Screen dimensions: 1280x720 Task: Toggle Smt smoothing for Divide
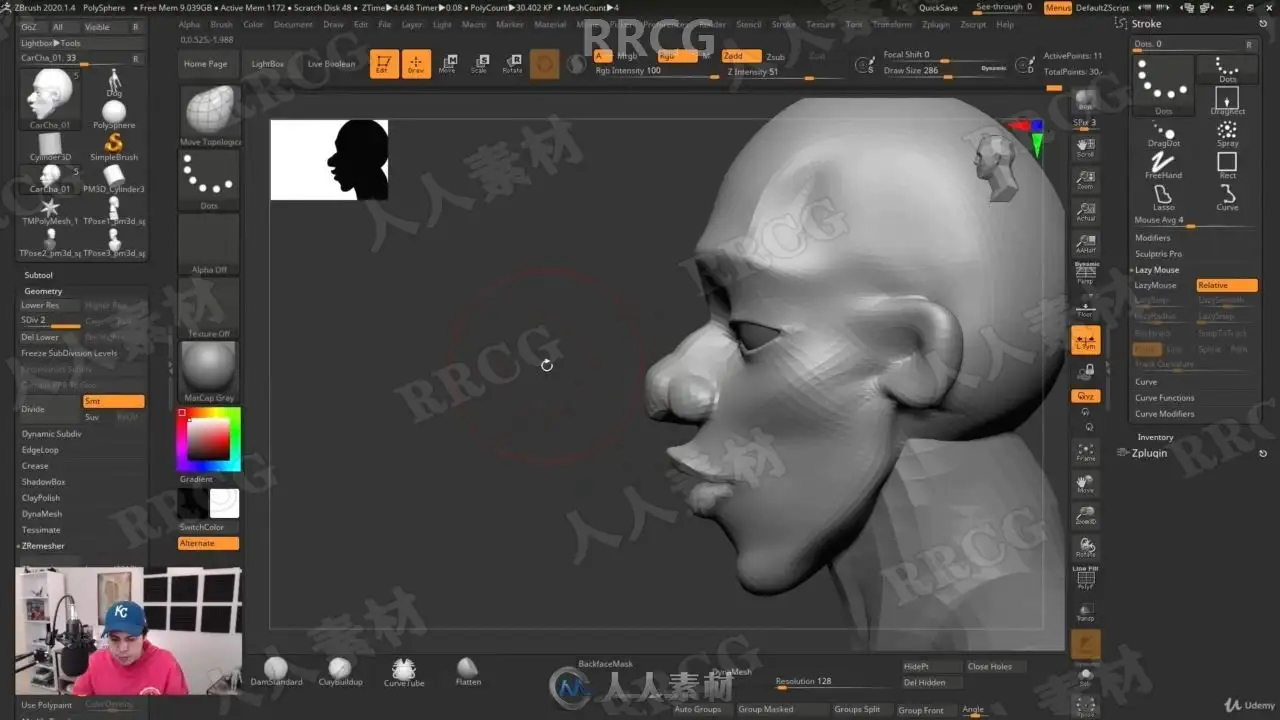click(113, 401)
